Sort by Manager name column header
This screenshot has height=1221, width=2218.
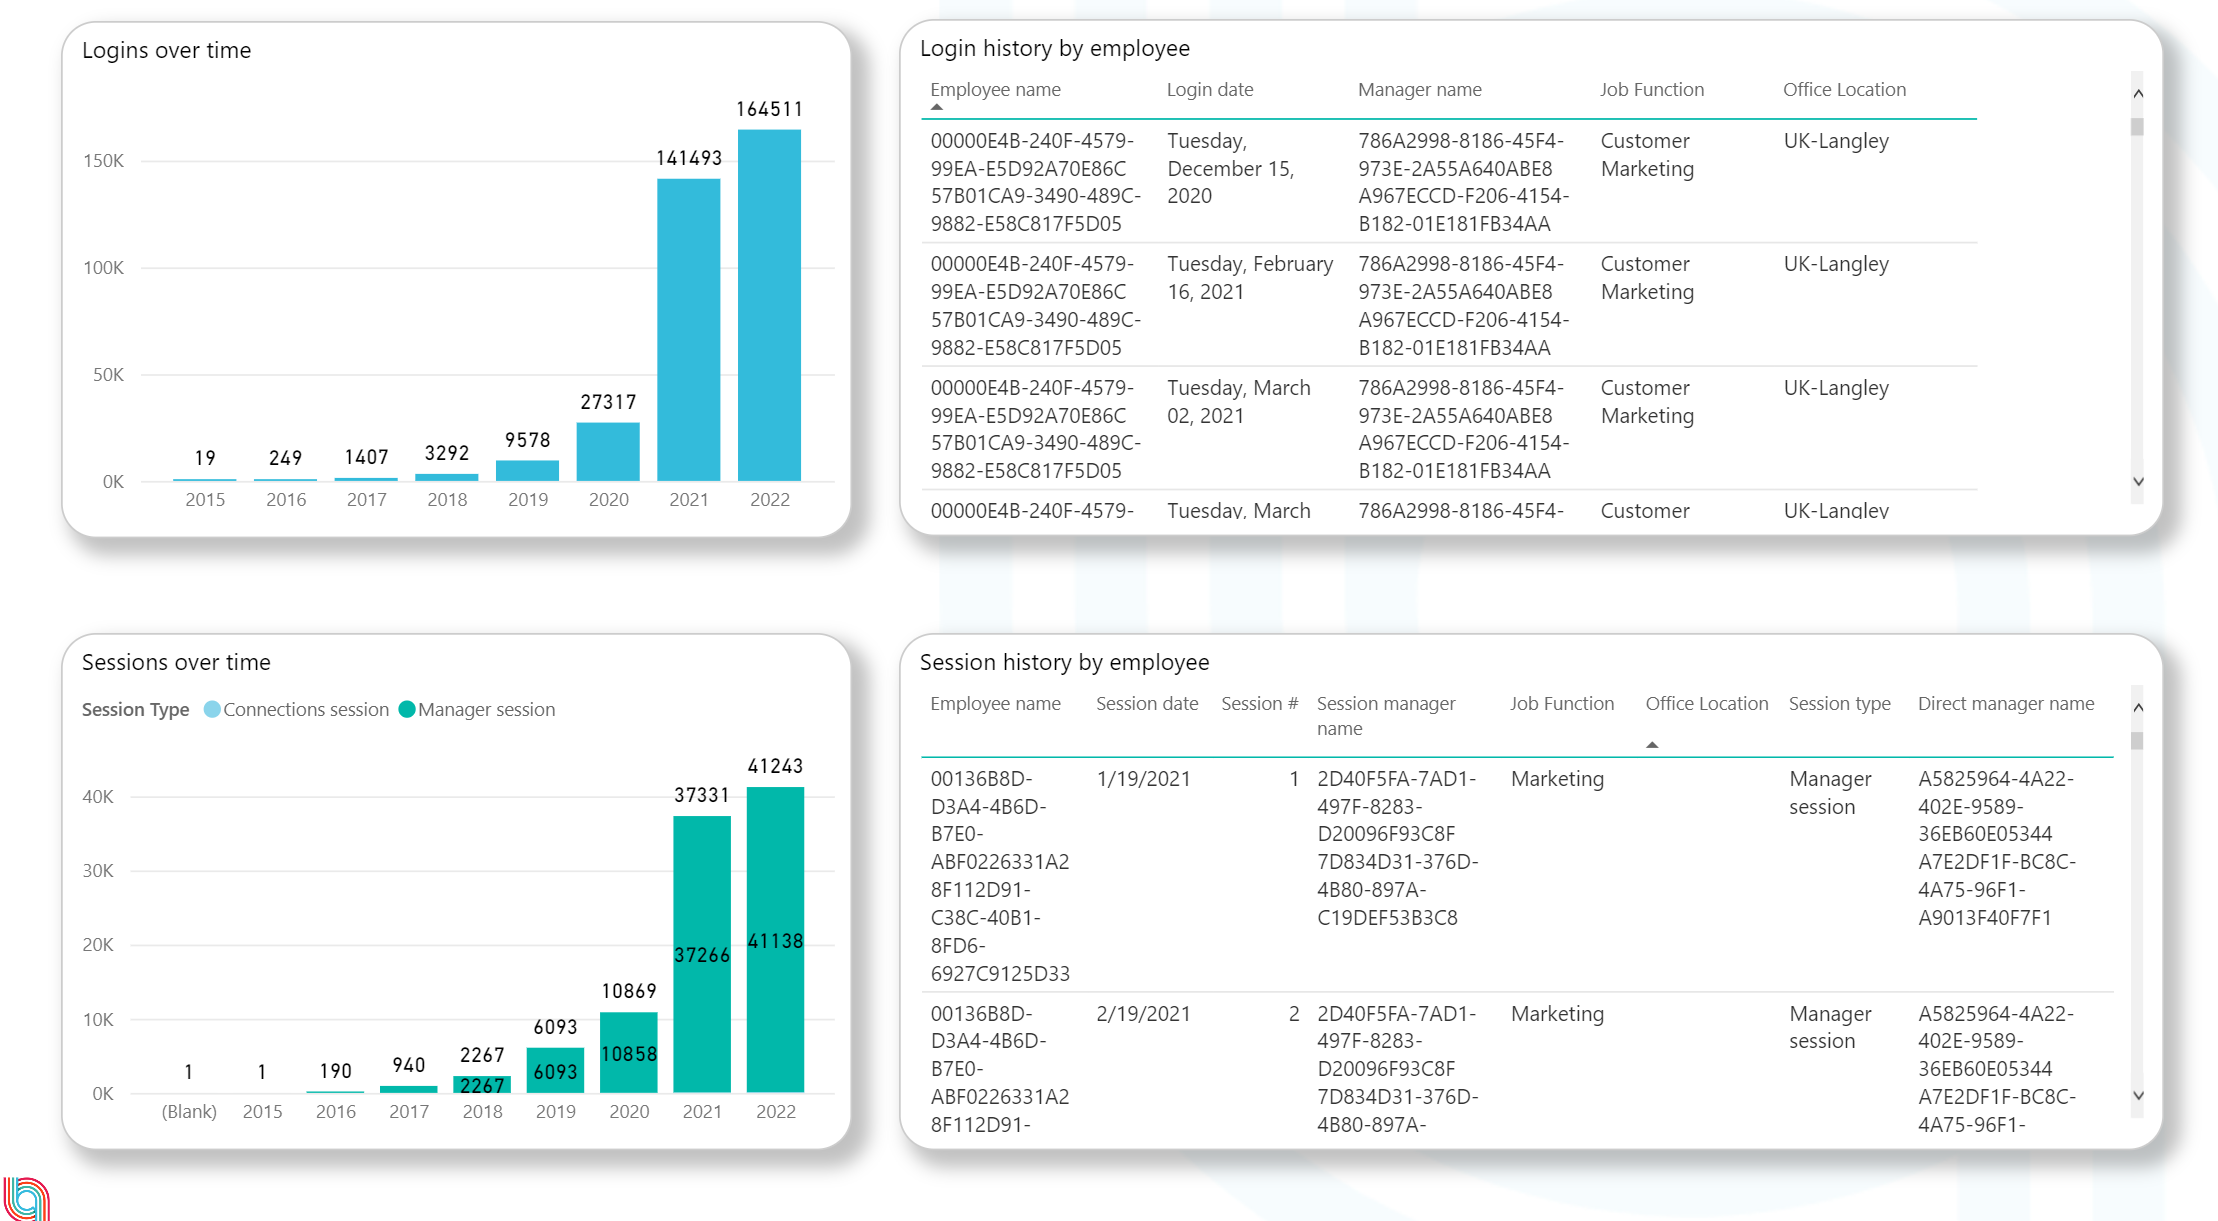pyautogui.click(x=1419, y=89)
